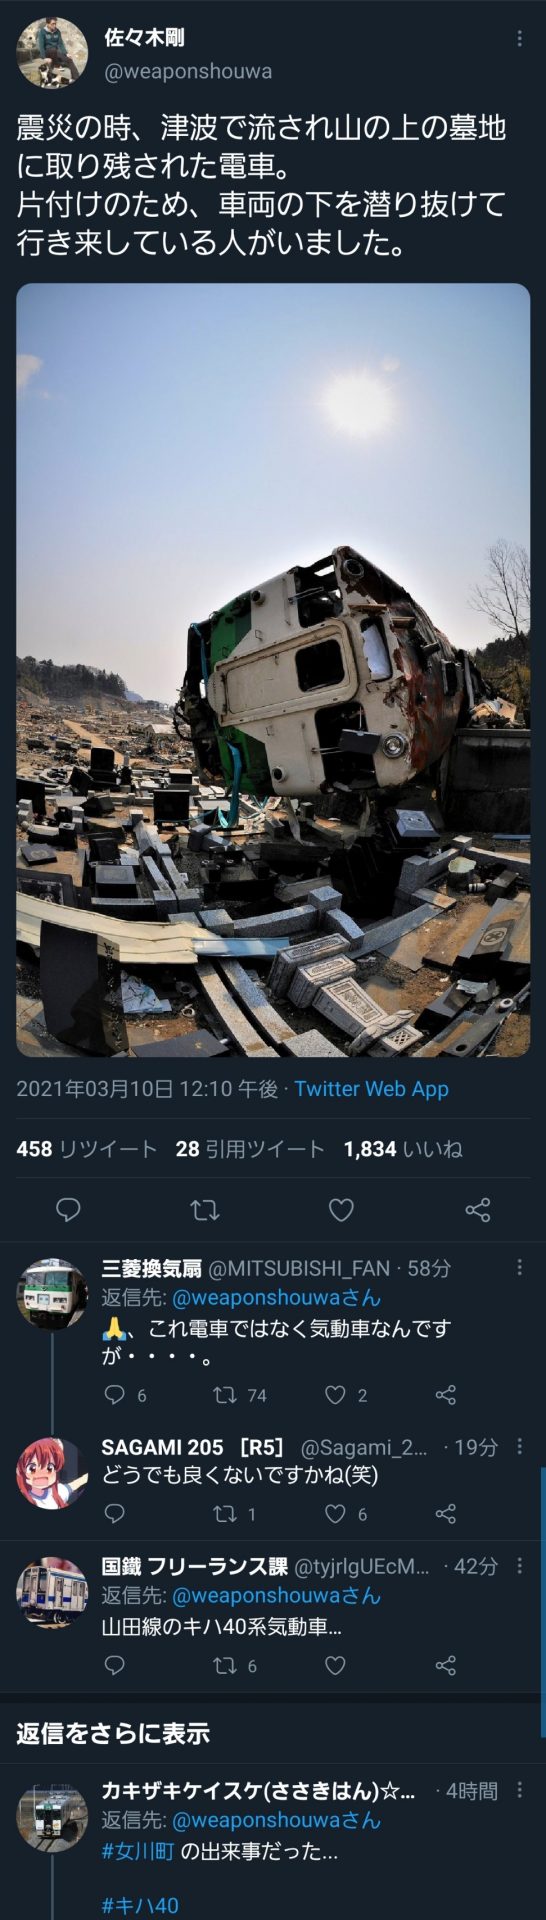The height and width of the screenshot is (1920, 546).
Task: Open the Twitter Web App link
Action: (x=371, y=1089)
